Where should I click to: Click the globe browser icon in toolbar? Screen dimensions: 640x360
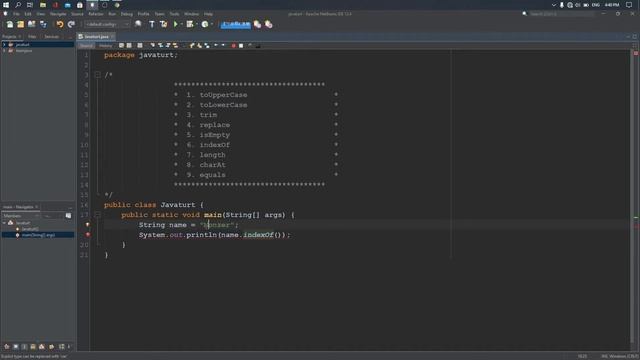tap(138, 24)
